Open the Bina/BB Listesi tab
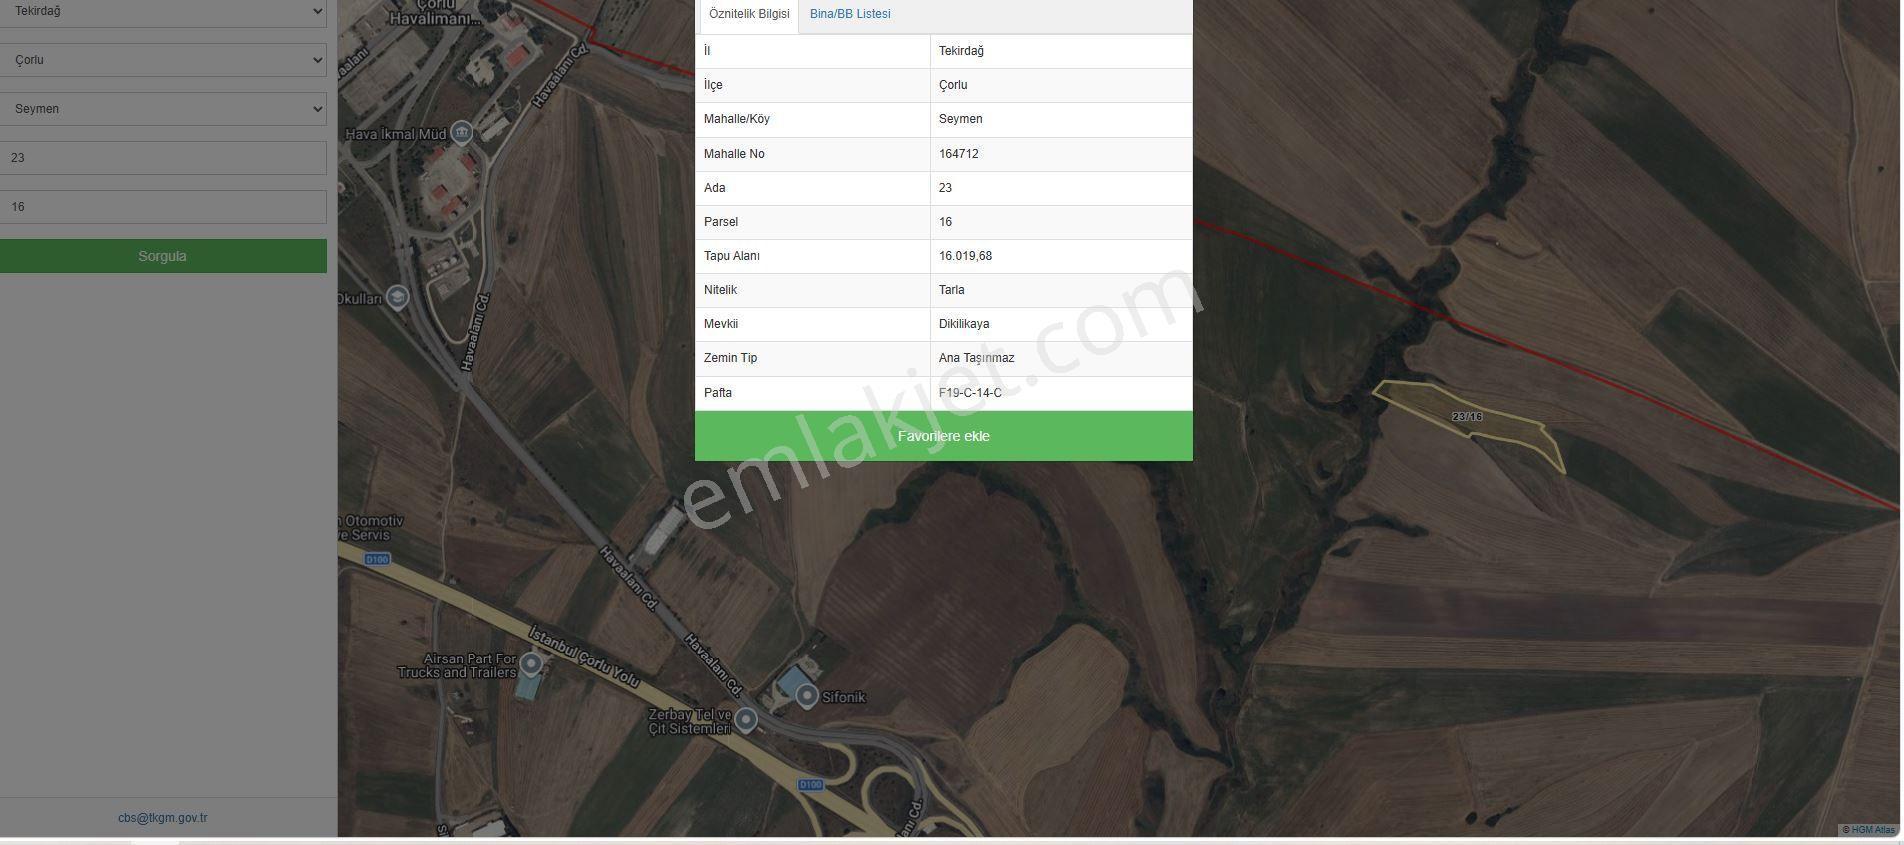Image resolution: width=1904 pixels, height=845 pixels. click(x=850, y=14)
